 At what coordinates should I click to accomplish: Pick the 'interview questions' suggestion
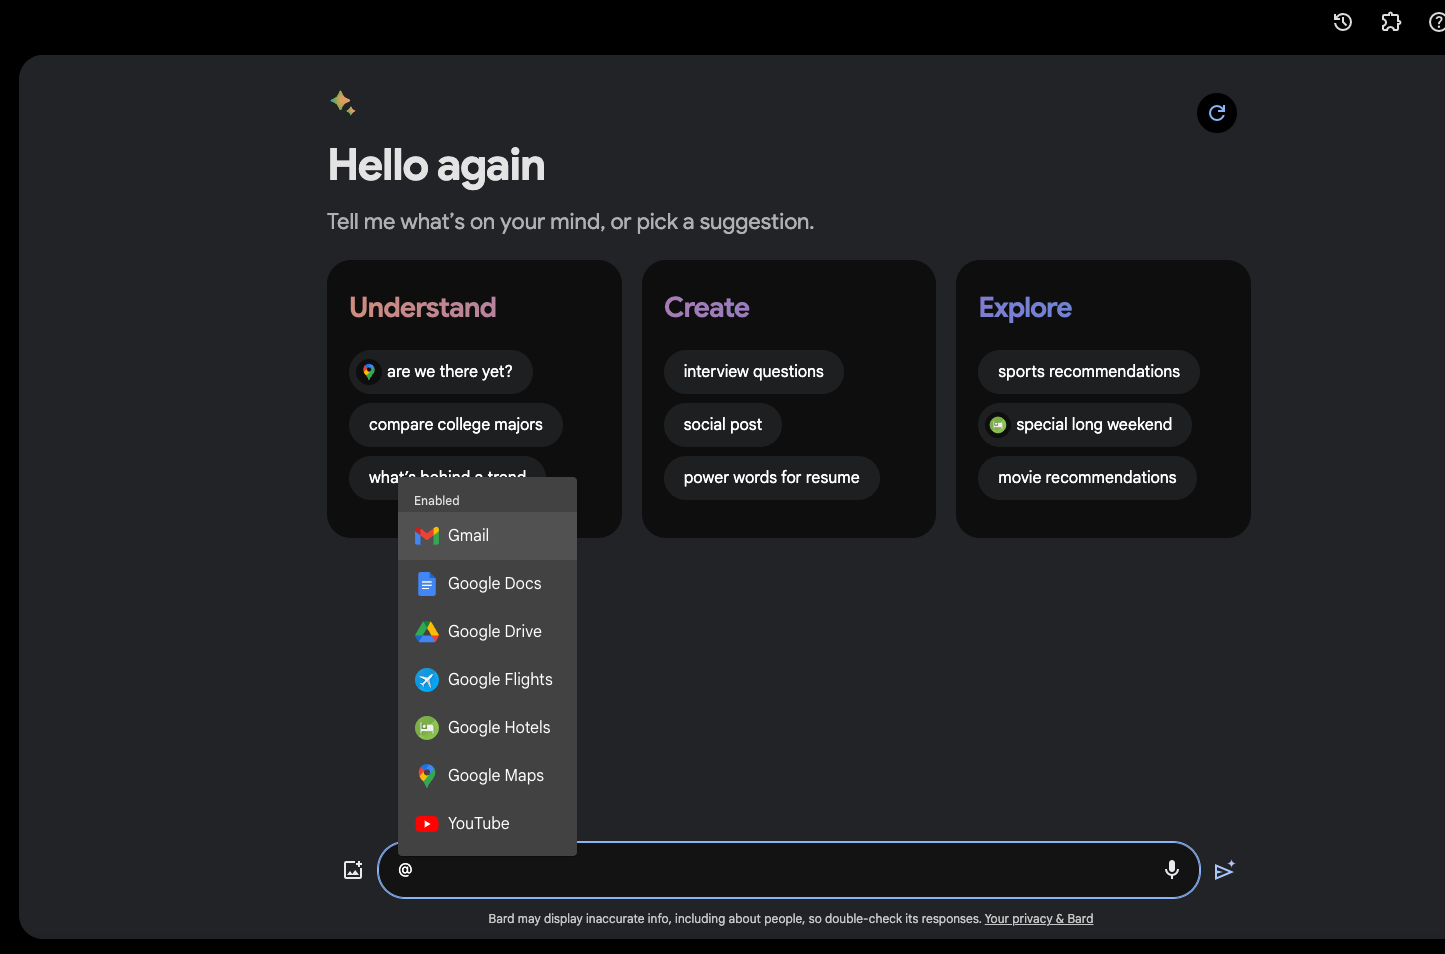coord(754,372)
